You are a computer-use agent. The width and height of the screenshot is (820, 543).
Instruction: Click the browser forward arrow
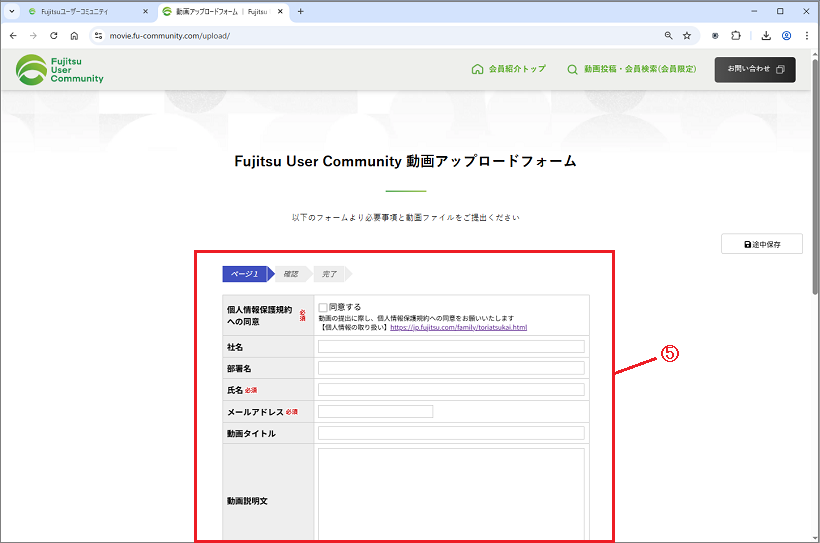(33, 36)
